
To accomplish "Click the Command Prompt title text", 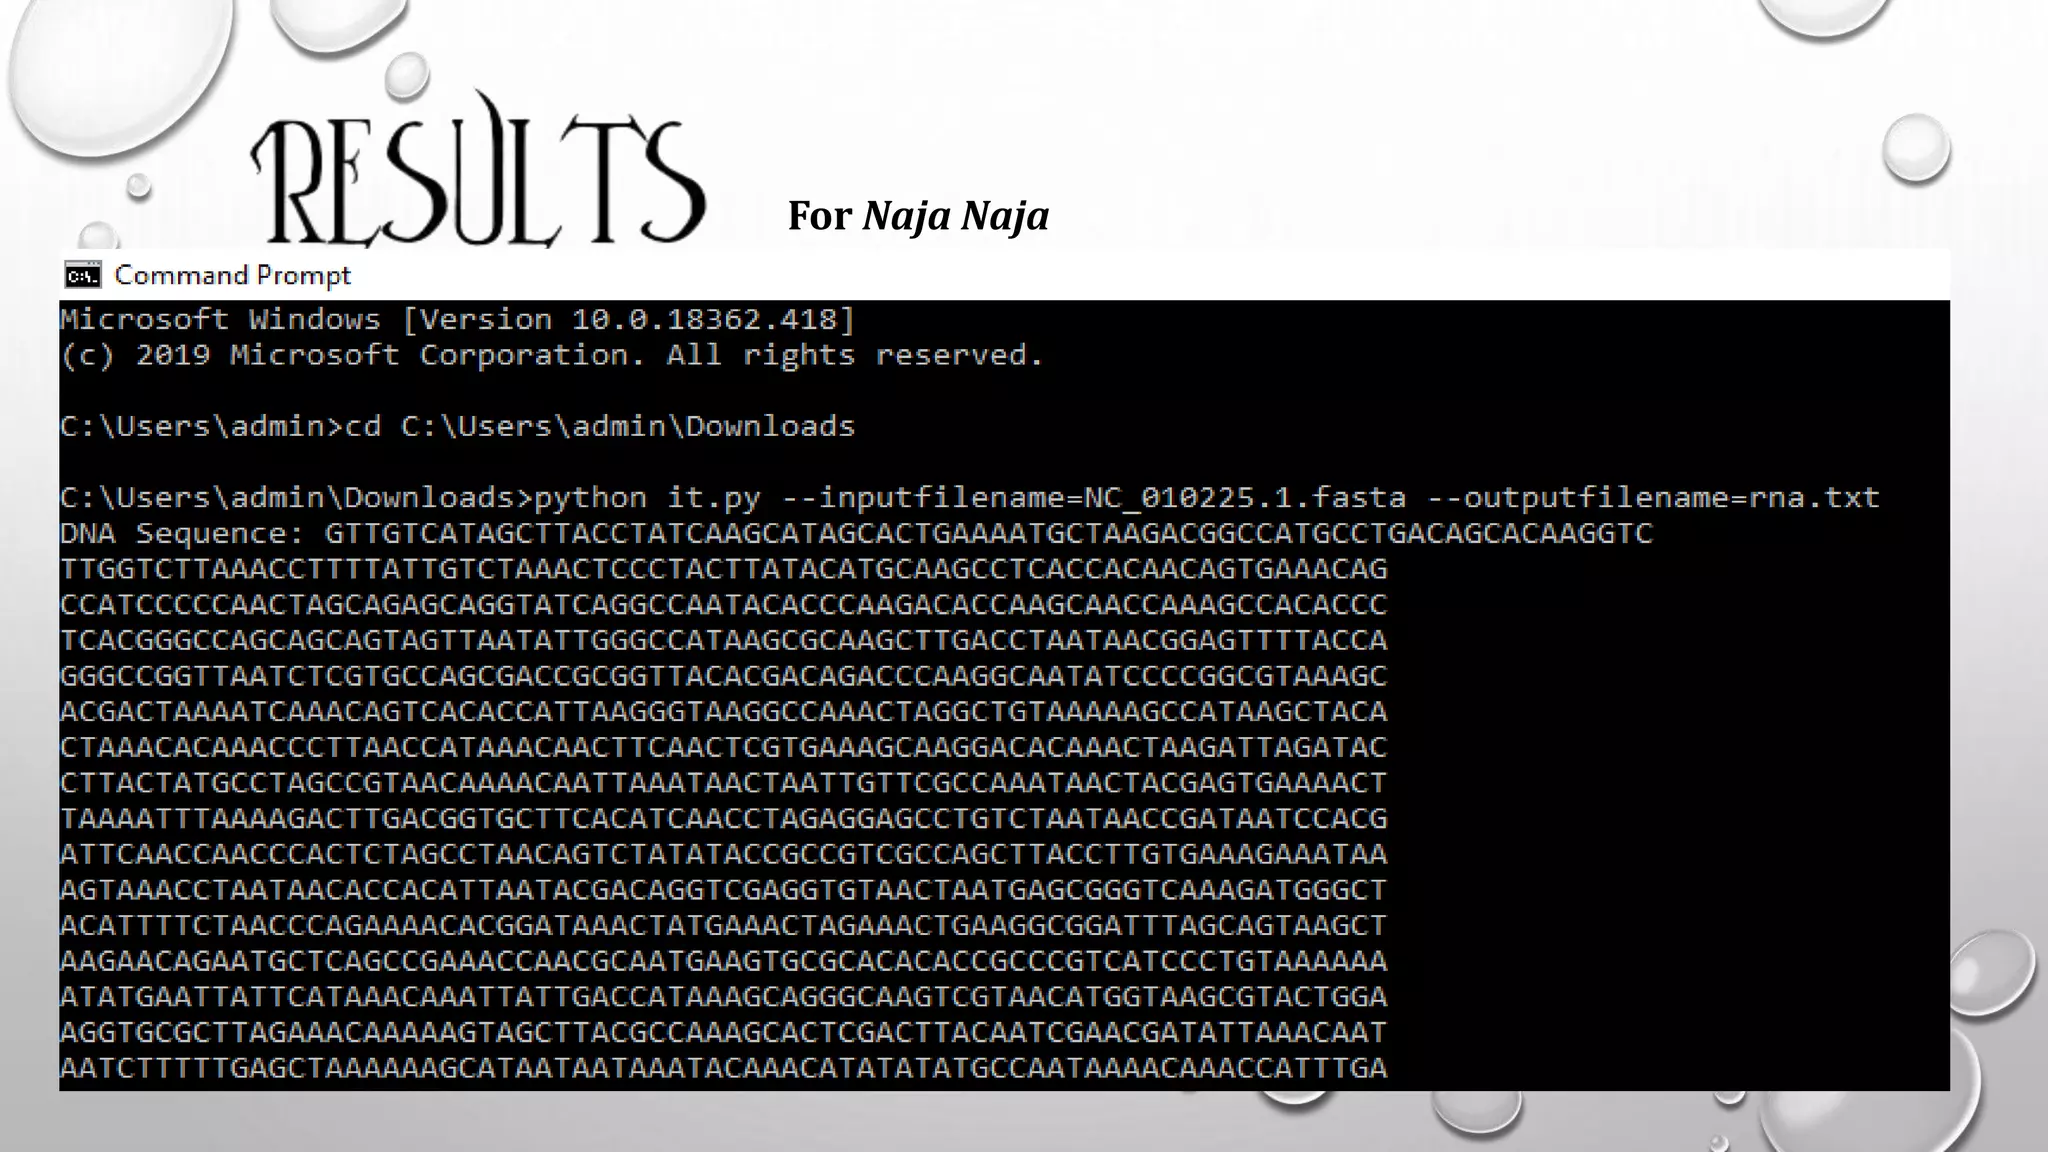I will (x=232, y=275).
